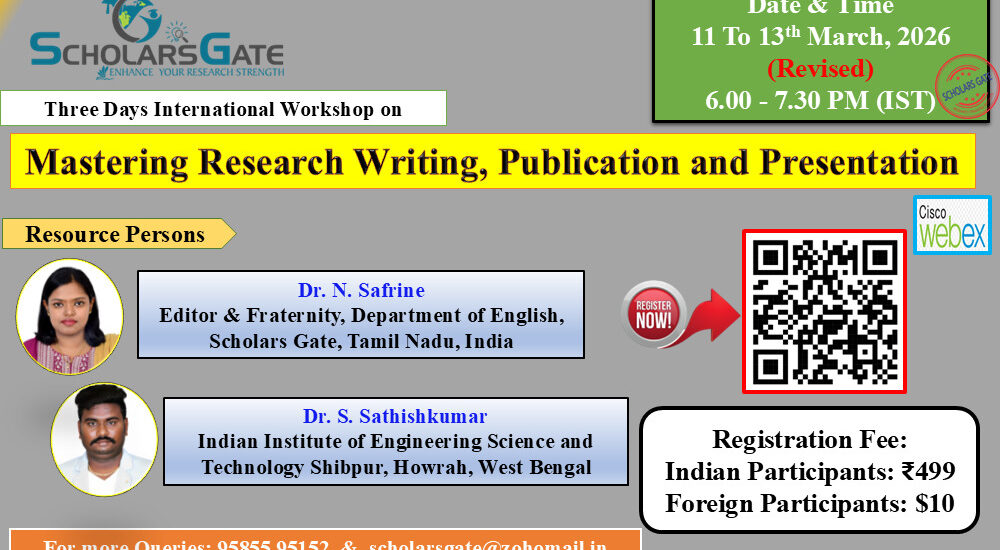Click the Resource Persons label
1000x550 pixels.
pos(115,234)
